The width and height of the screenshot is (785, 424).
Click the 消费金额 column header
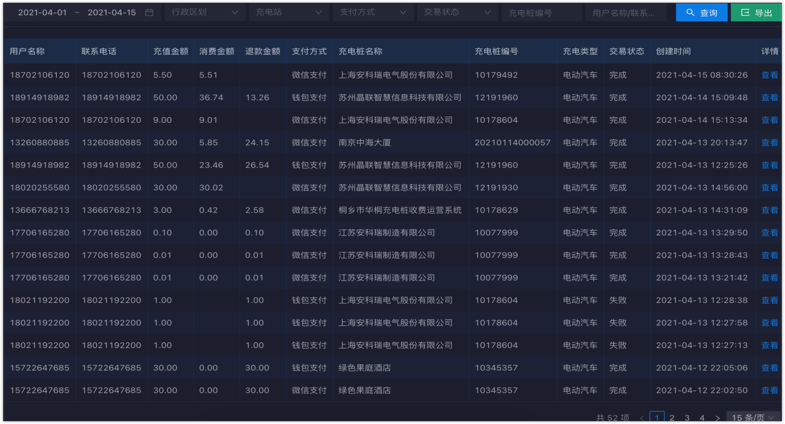click(217, 51)
